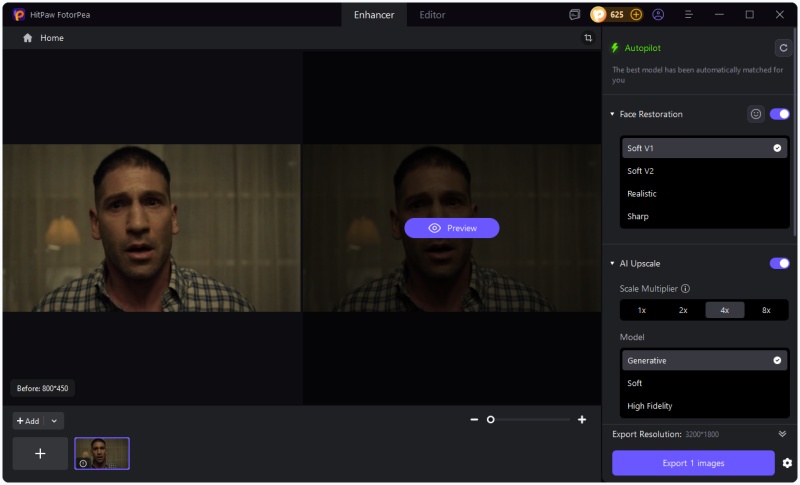Image resolution: width=800 pixels, height=485 pixels.
Task: Open the face detection smiley icon
Action: [x=756, y=114]
